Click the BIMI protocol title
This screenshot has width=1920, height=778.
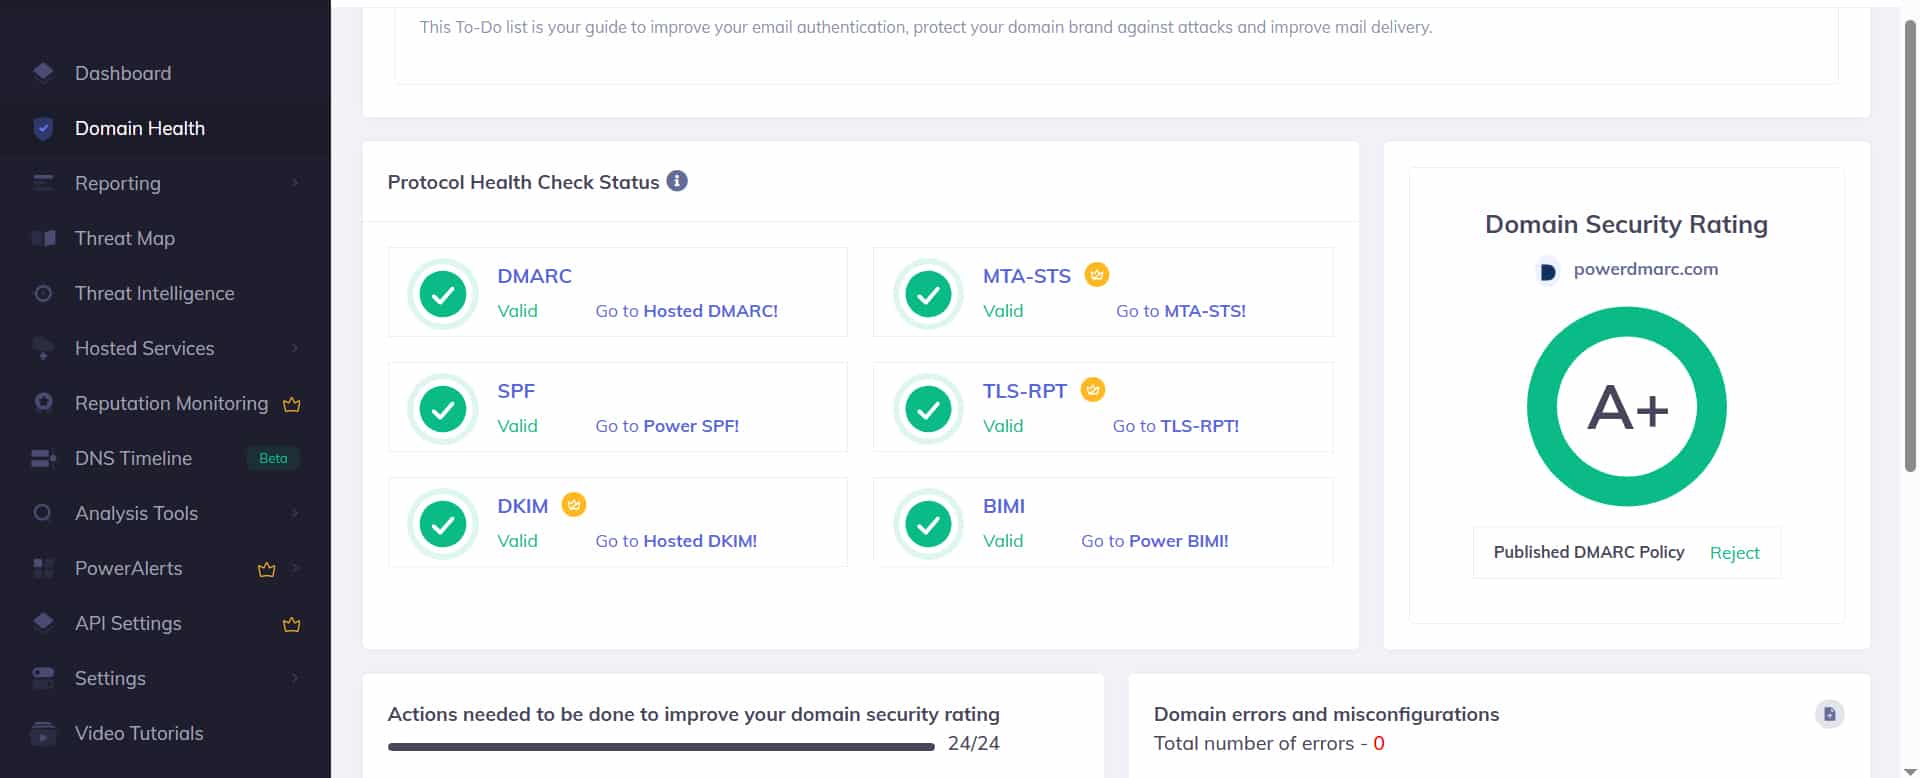(1003, 506)
